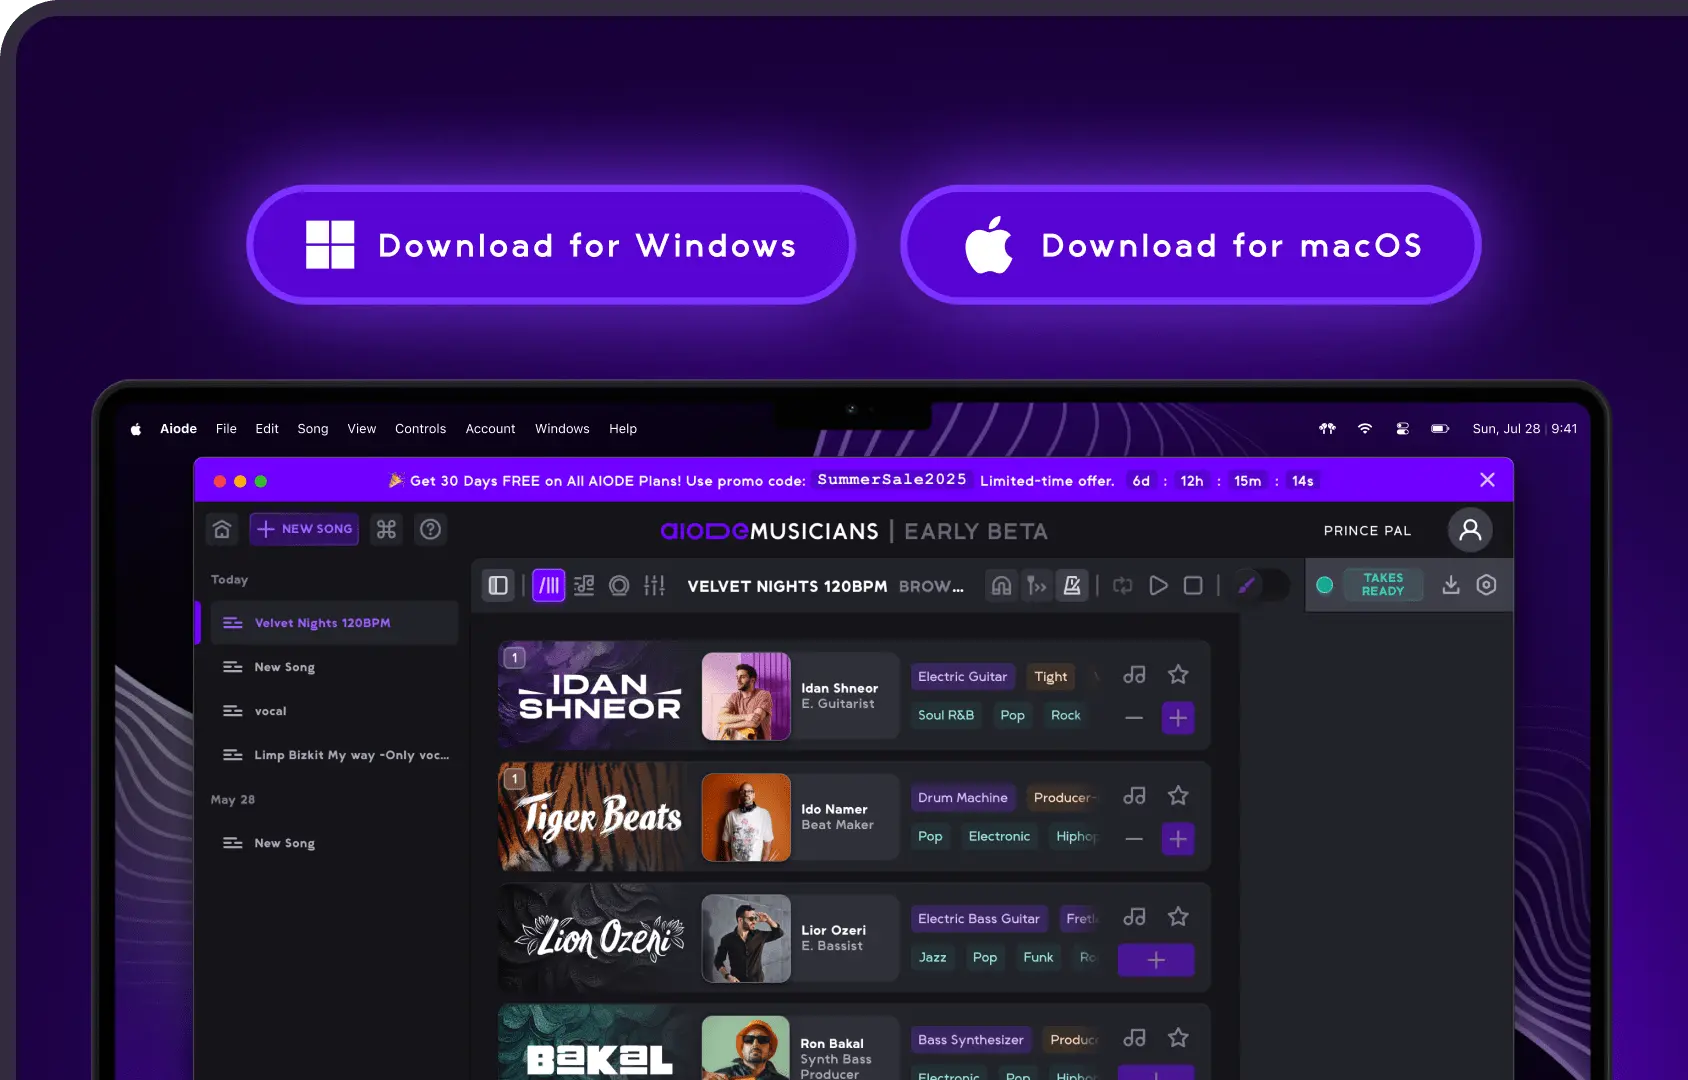Open the user profile avatar
The image size is (1688, 1080).
(x=1470, y=530)
